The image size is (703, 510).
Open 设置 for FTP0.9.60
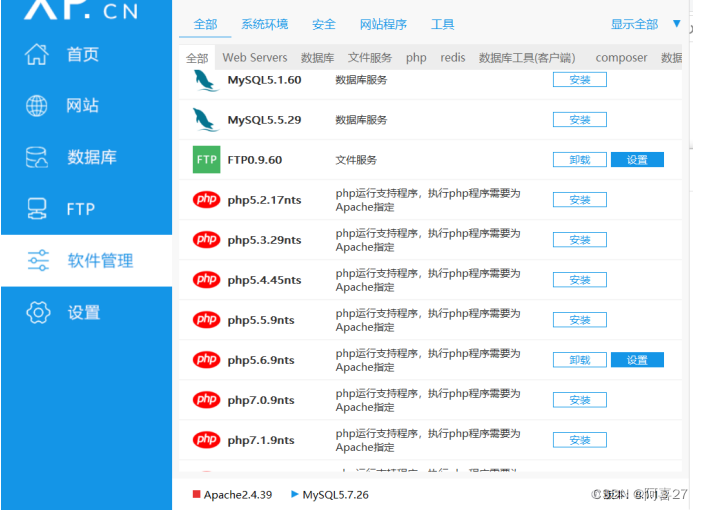pyautogui.click(x=637, y=160)
